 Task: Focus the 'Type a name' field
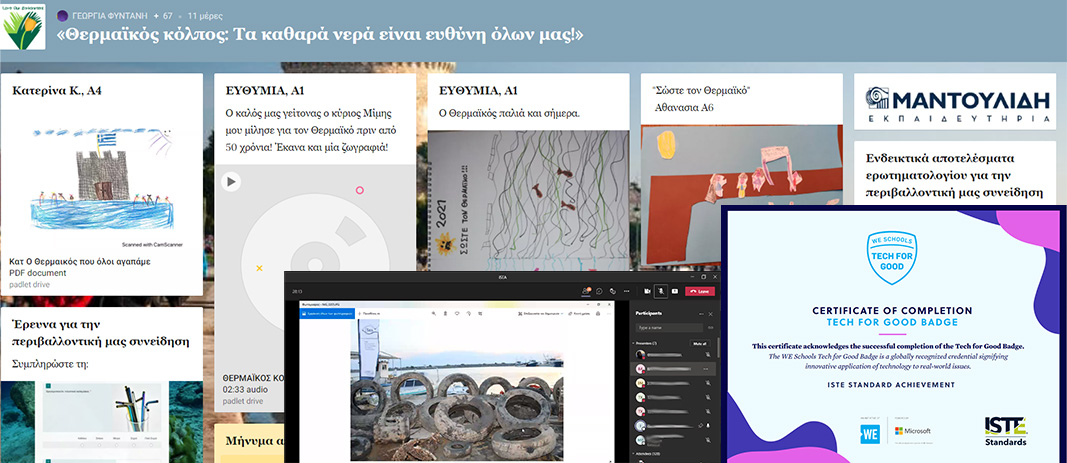[x=669, y=328]
